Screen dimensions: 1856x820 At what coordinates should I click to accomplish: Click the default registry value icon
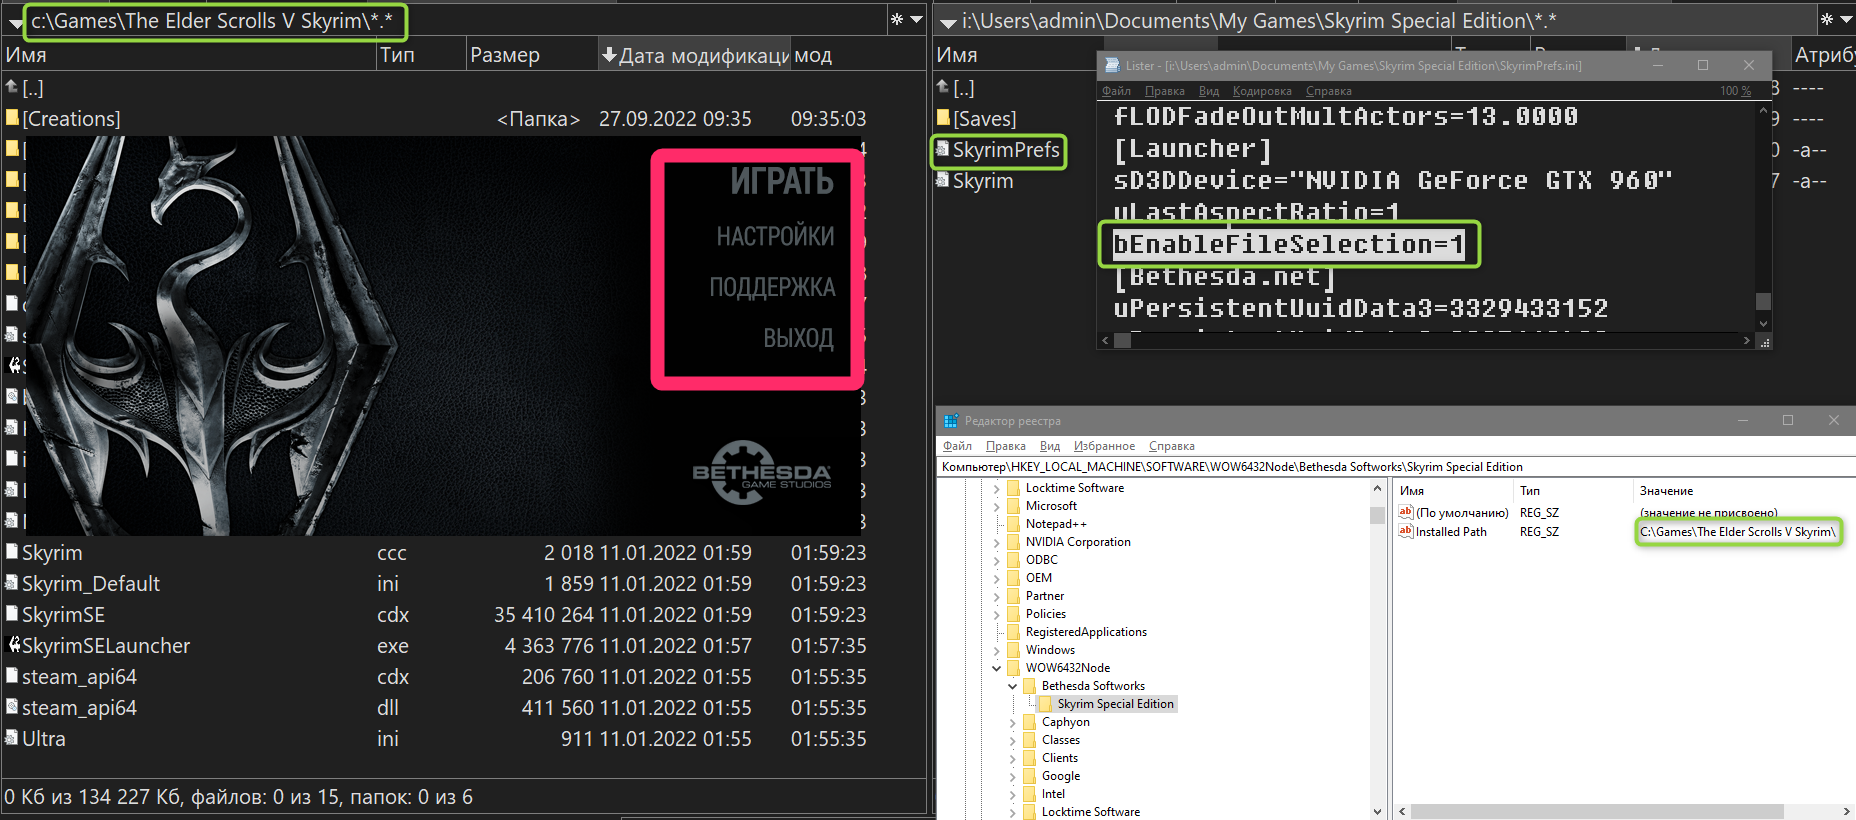tap(1406, 512)
